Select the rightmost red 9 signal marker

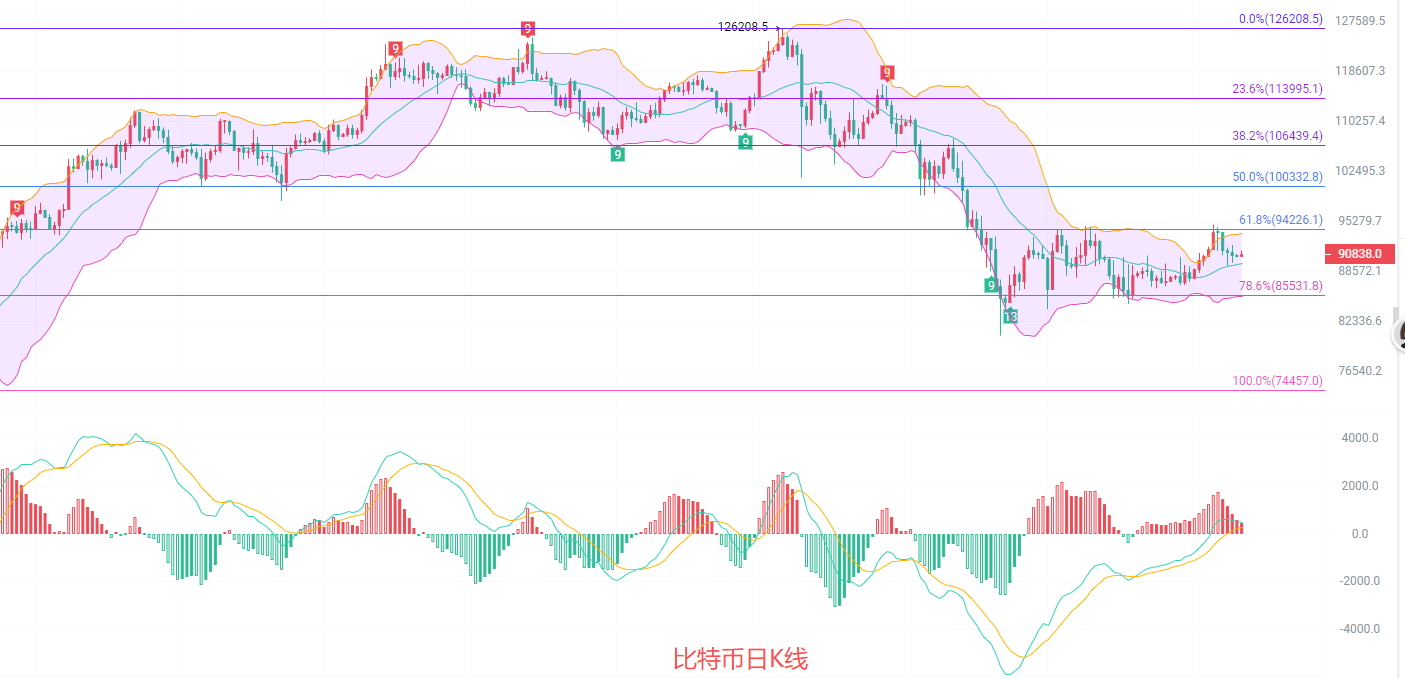[x=887, y=73]
